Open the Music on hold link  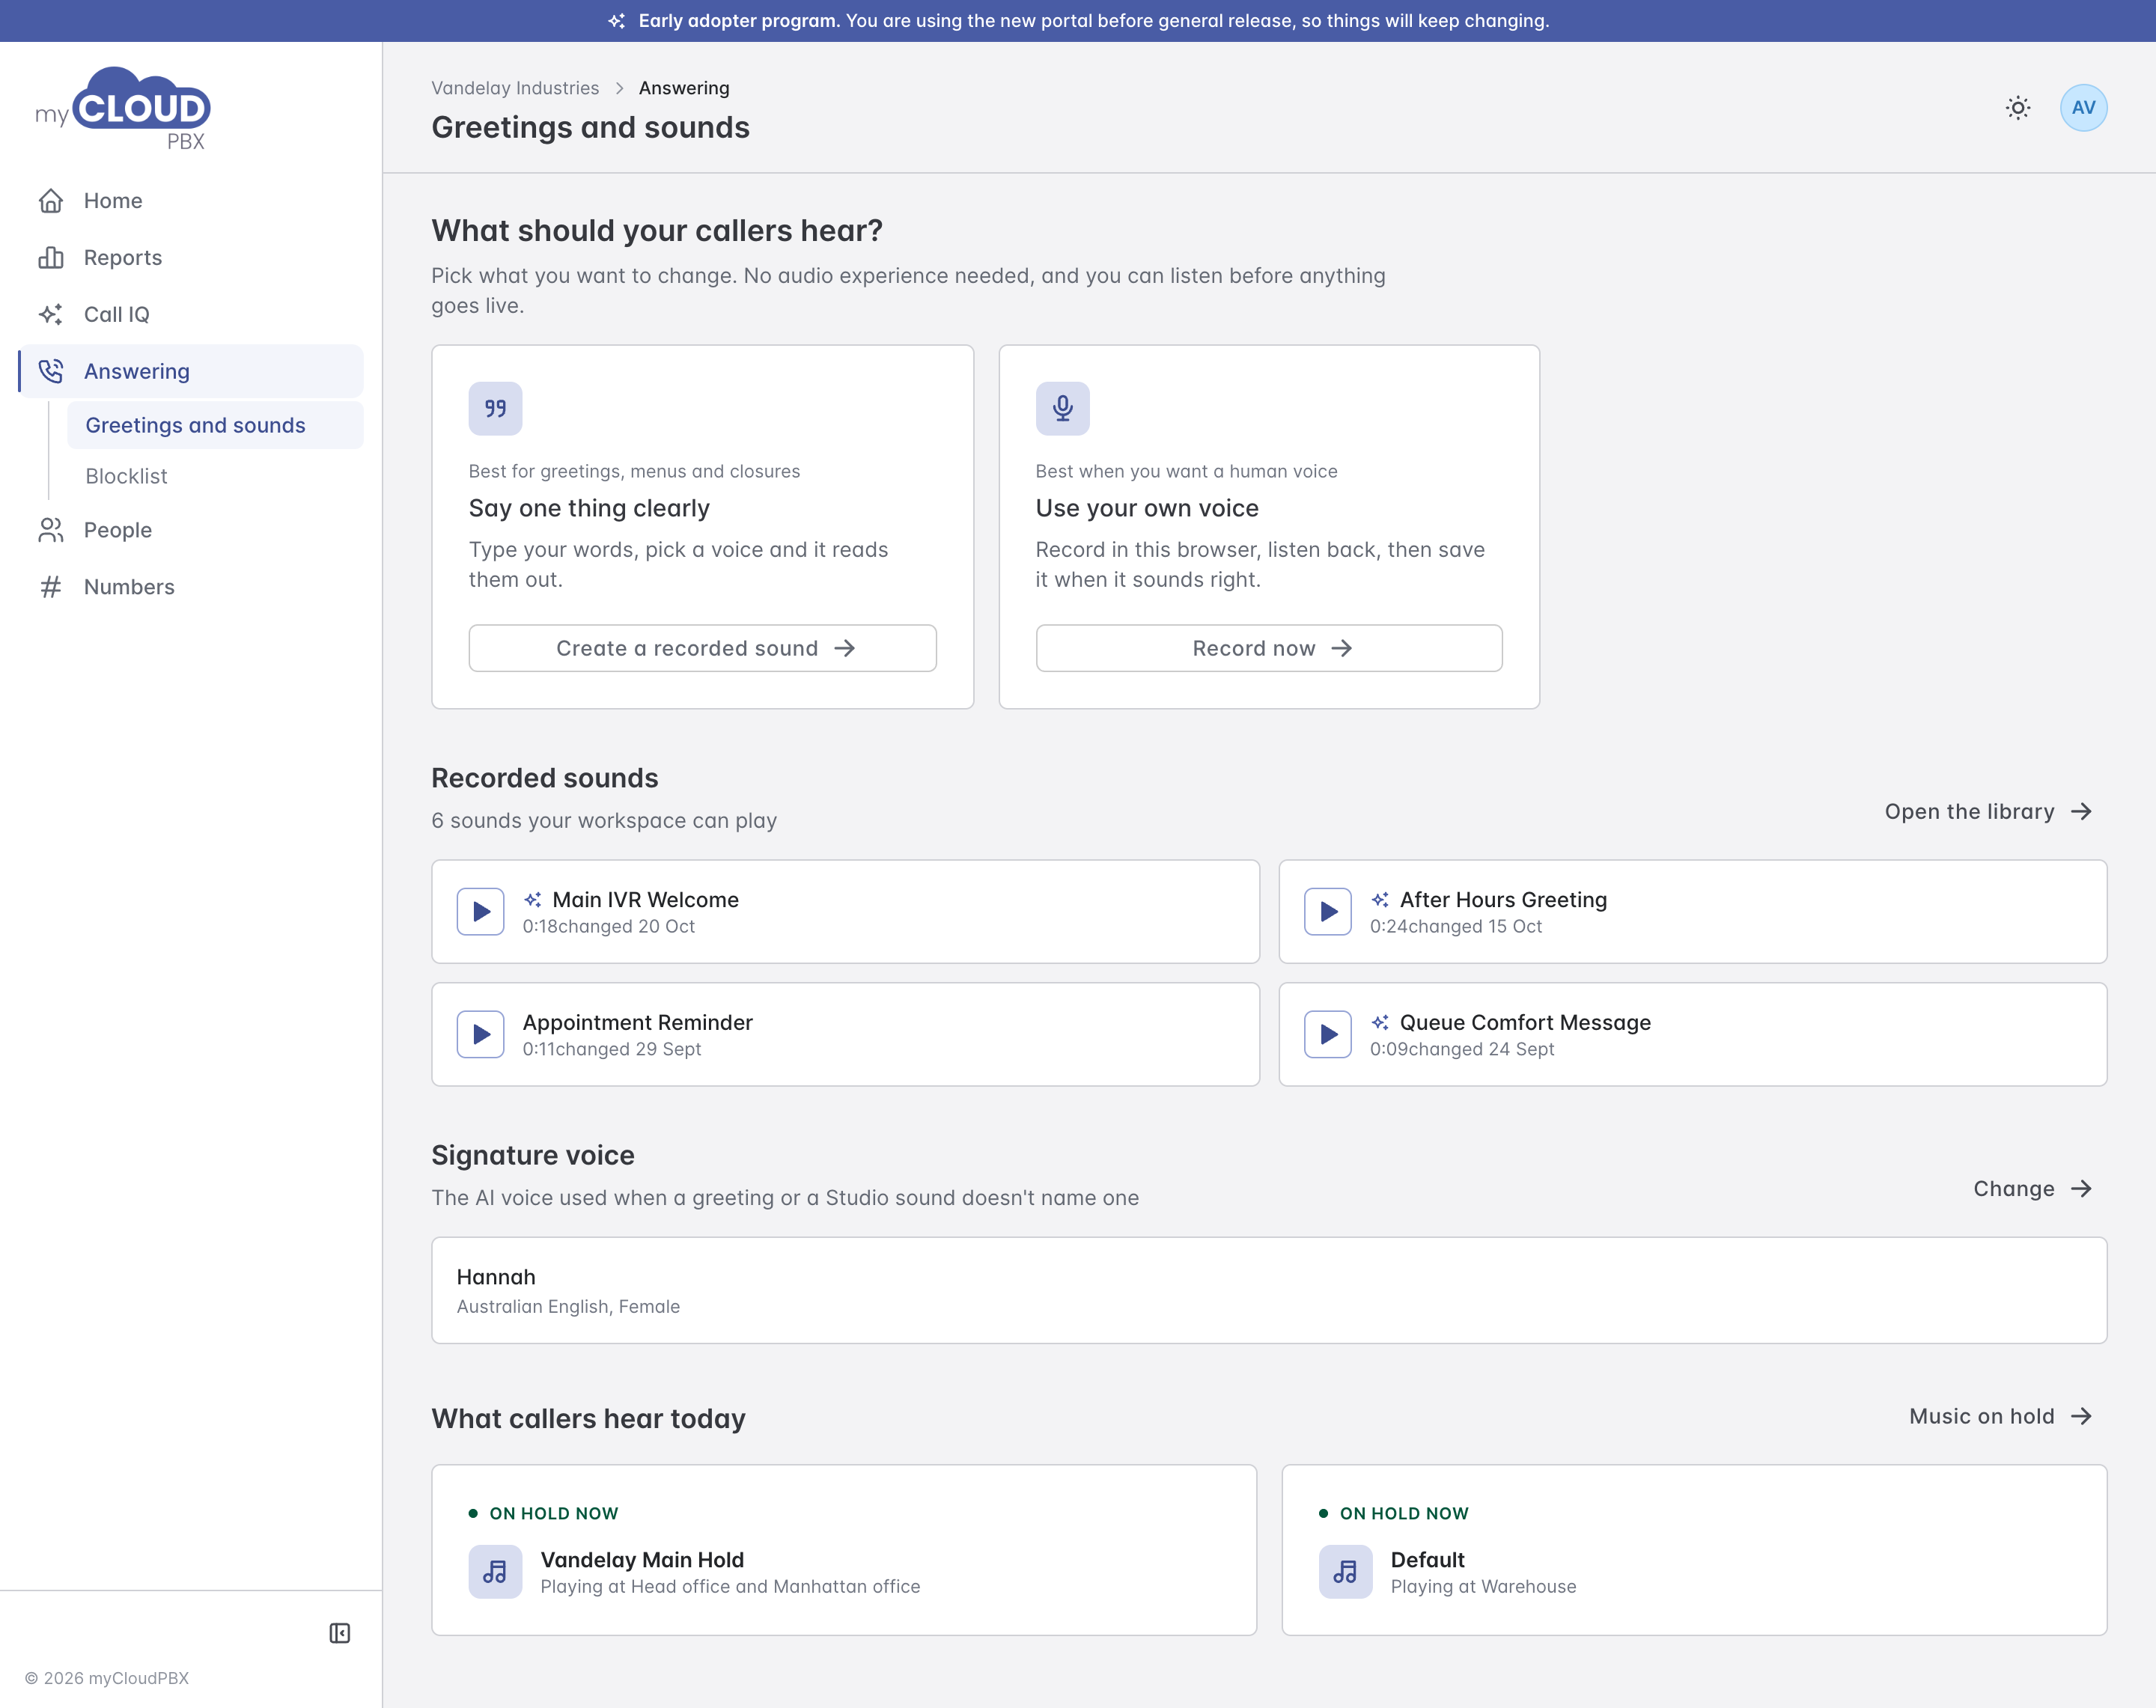[x=2001, y=1416]
